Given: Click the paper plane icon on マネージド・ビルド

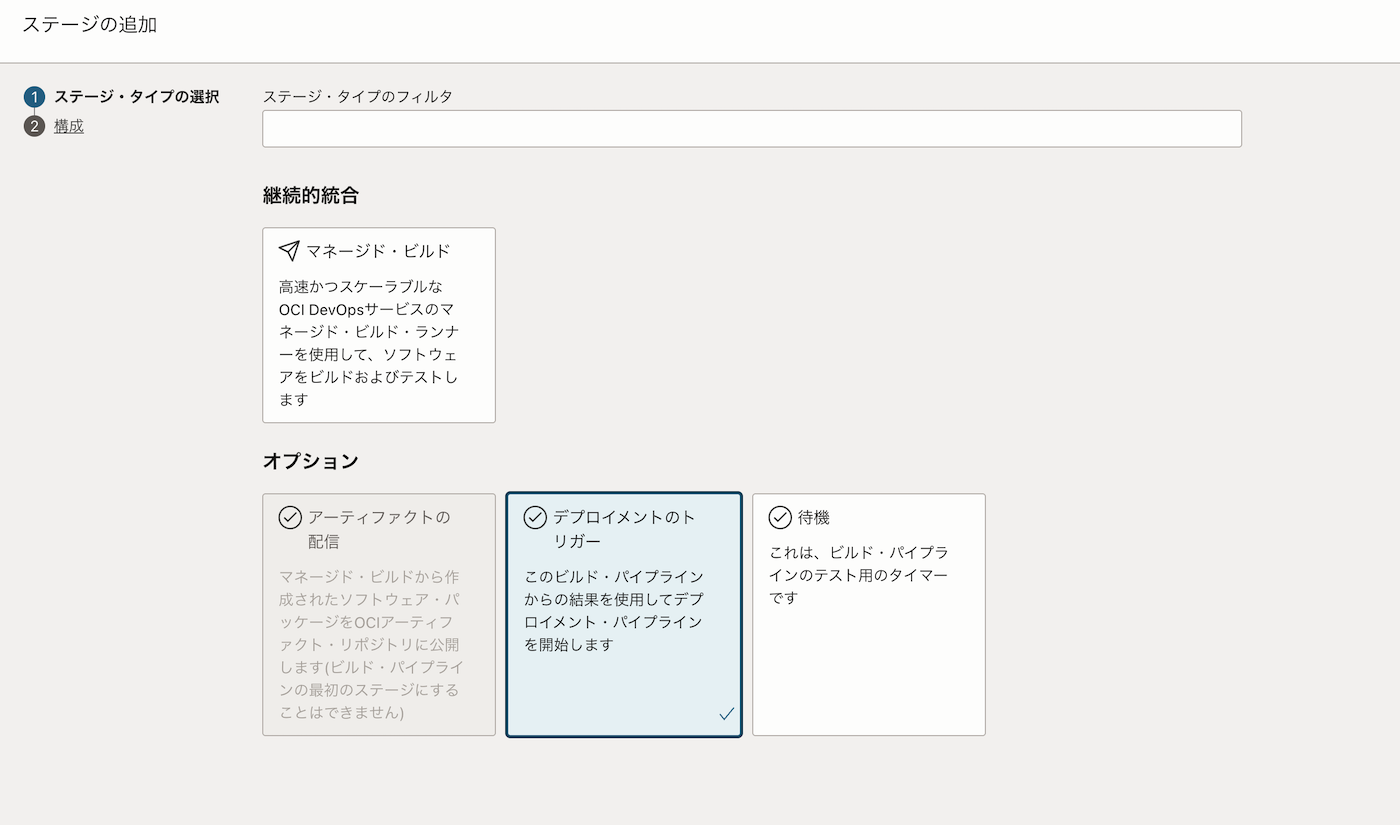Looking at the screenshot, I should click(289, 250).
